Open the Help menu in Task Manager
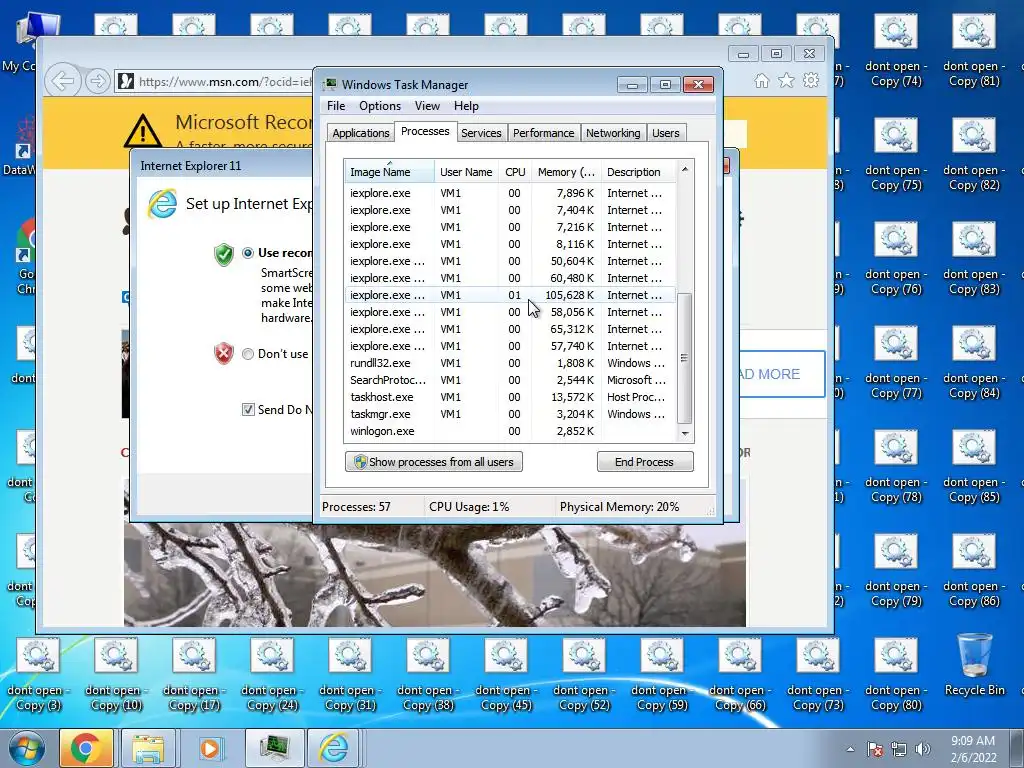The image size is (1024, 768). (x=466, y=106)
